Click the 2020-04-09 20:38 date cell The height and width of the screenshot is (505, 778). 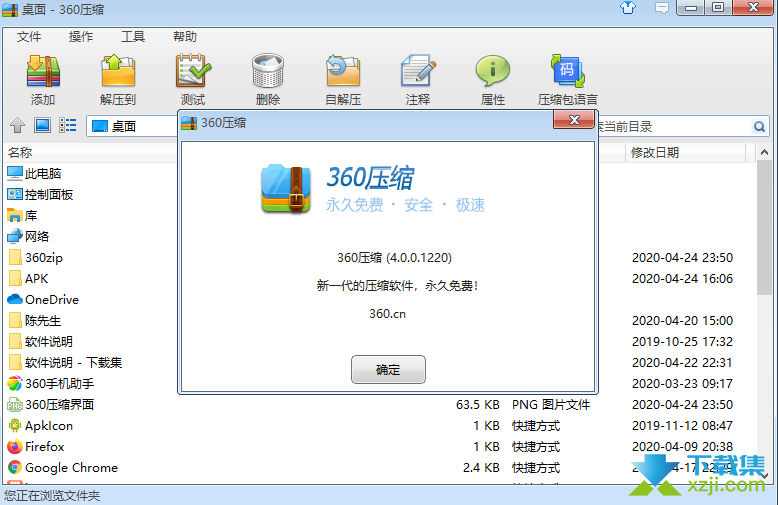click(682, 446)
